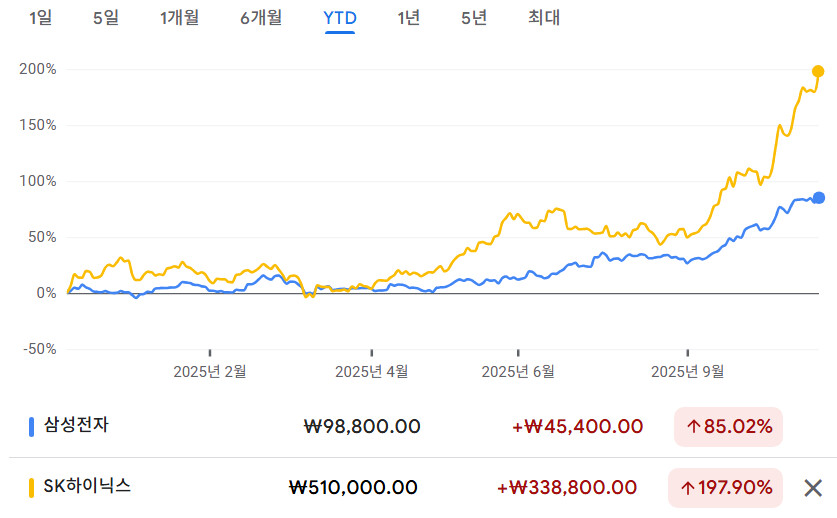The image size is (837, 518).
Task: Click the 85.02% gain badge
Action: (727, 427)
